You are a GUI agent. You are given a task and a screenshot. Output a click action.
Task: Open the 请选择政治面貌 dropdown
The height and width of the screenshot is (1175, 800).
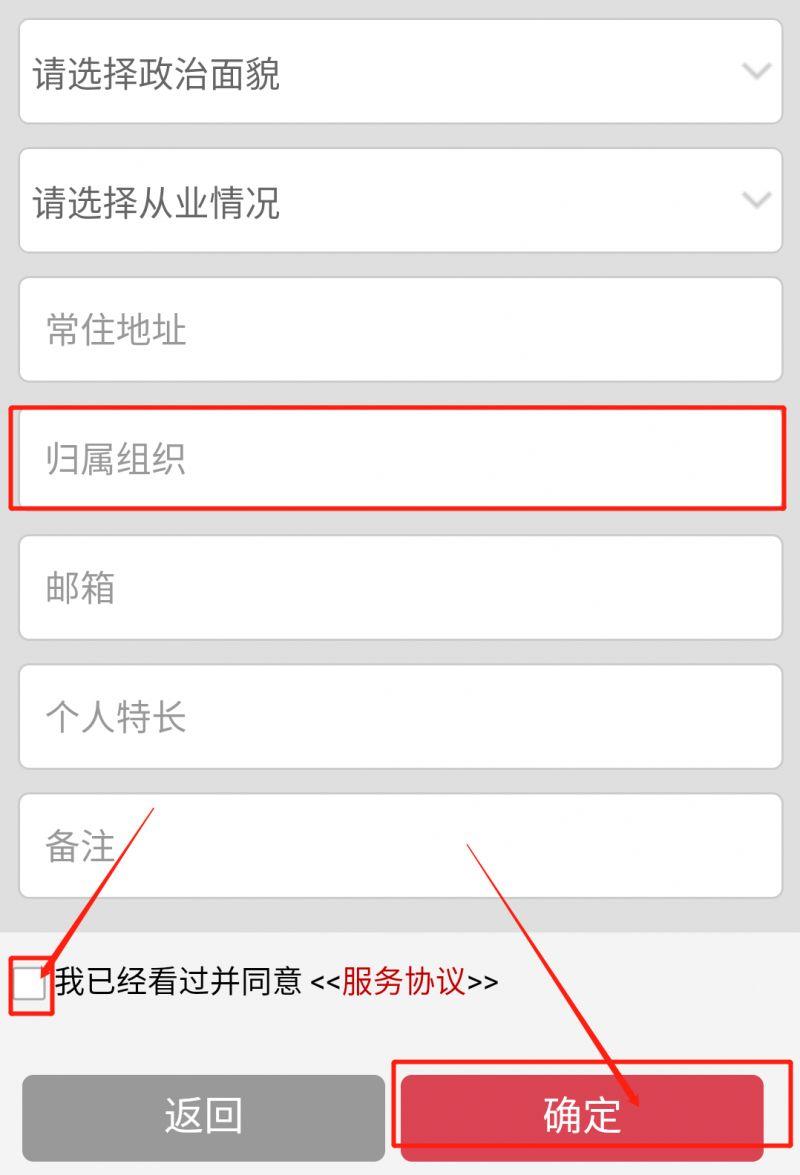400,72
